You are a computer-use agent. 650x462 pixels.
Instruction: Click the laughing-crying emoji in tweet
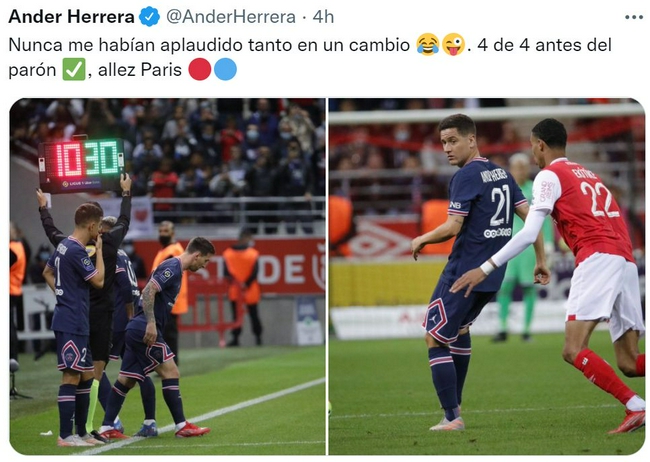coord(427,44)
